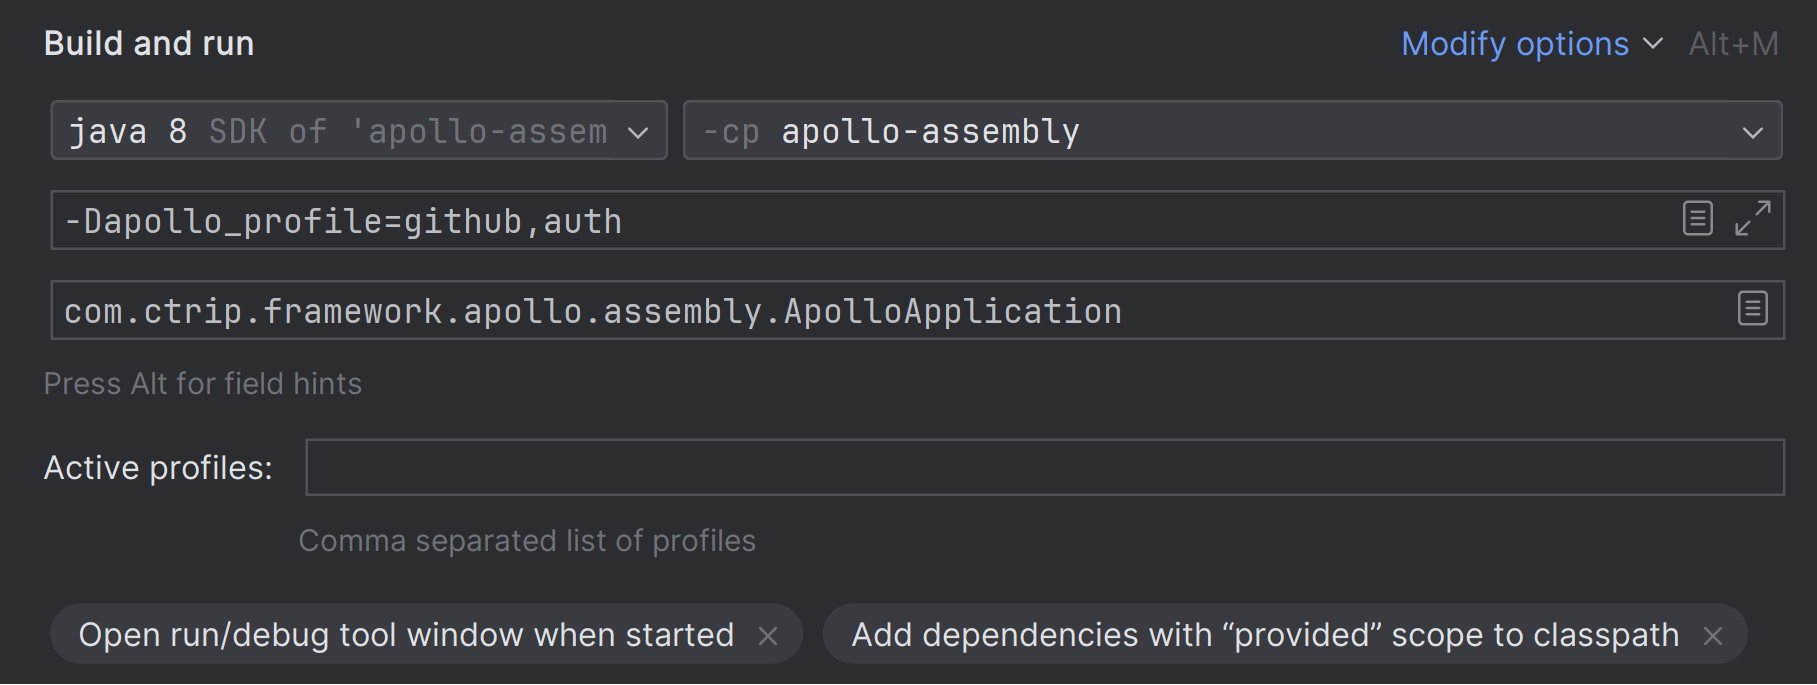This screenshot has height=685, width=1817.
Task: Expand the VM options field editor
Action: [x=1752, y=218]
